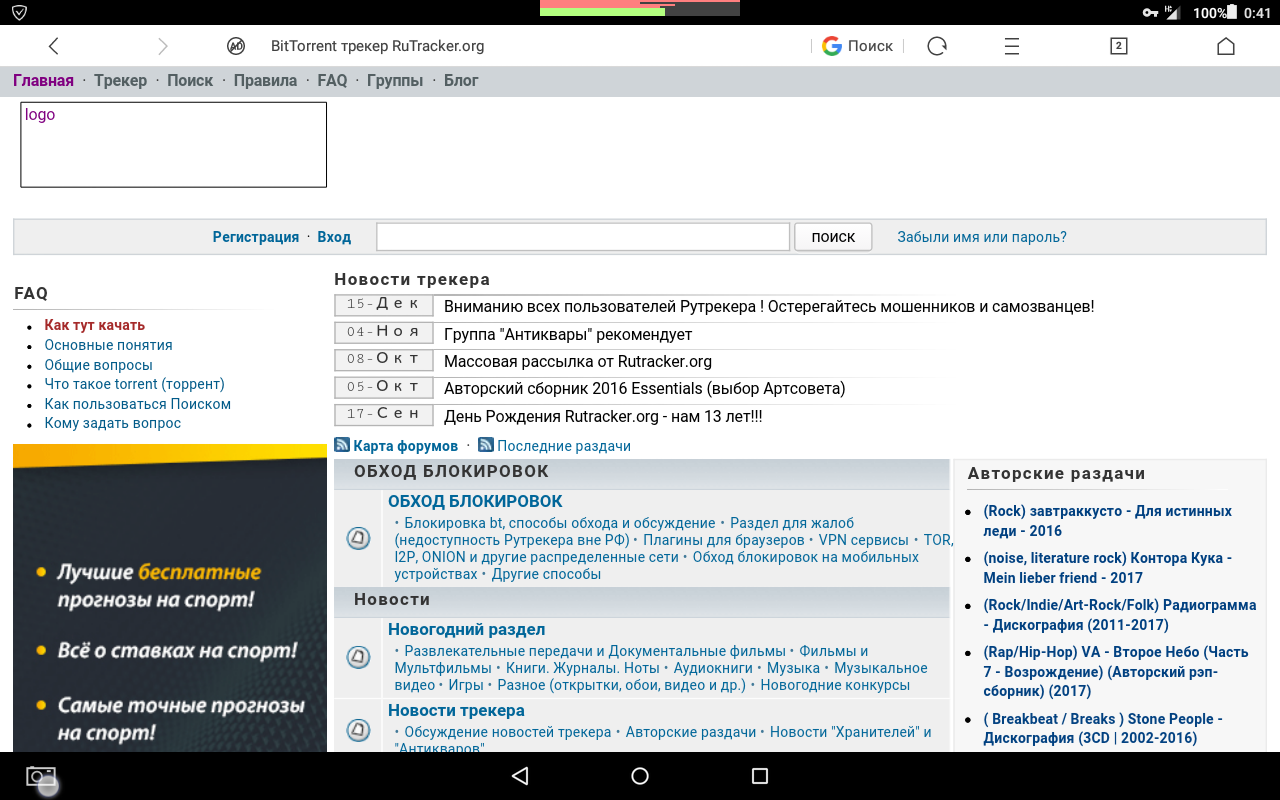
Task: Open news День Рождения Rutracker.org
Action: pos(603,416)
